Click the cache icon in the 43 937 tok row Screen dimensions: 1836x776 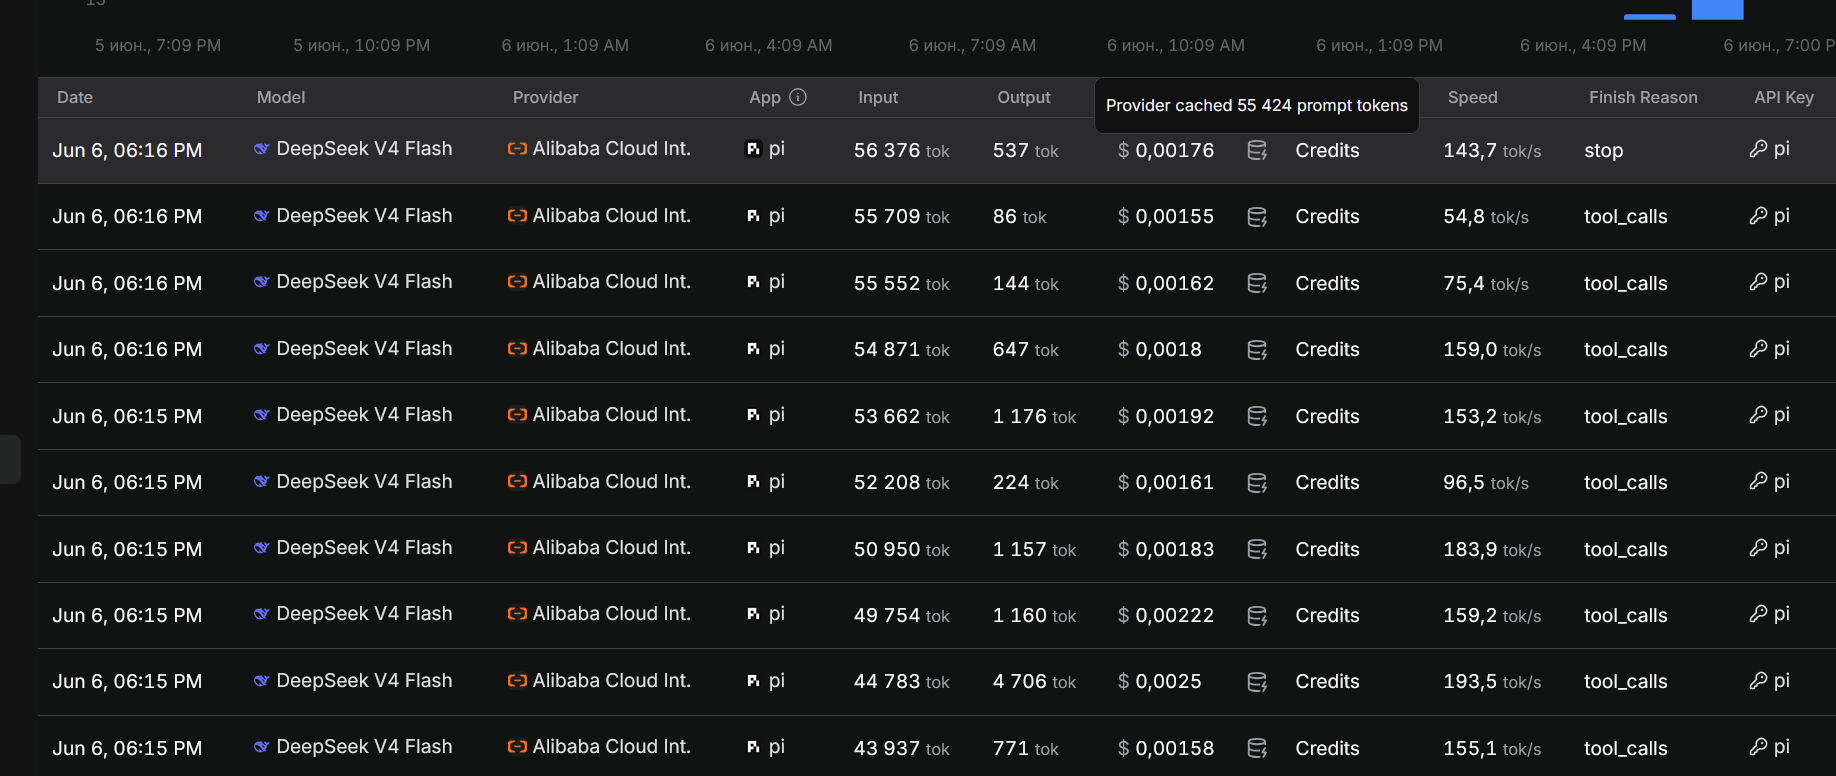point(1257,748)
